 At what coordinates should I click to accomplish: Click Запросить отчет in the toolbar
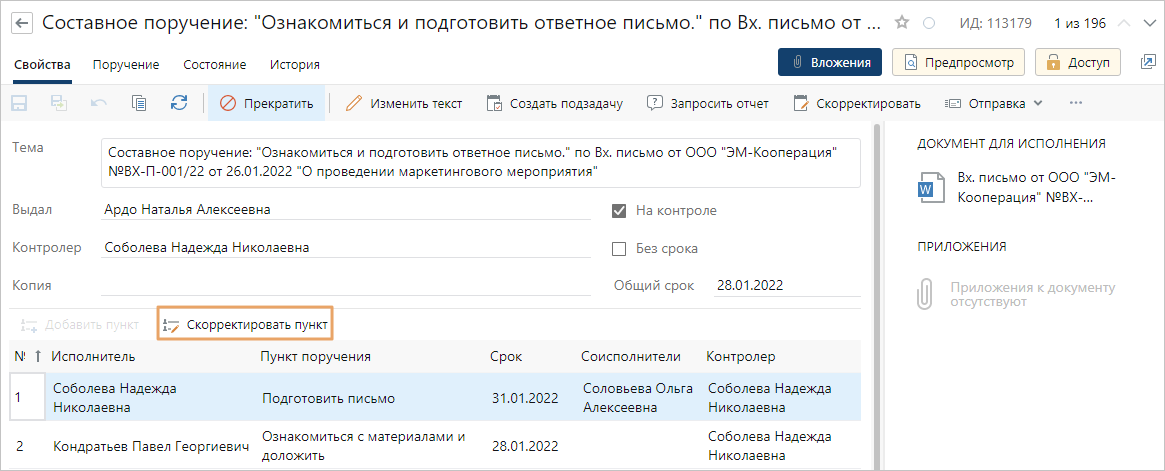[707, 103]
